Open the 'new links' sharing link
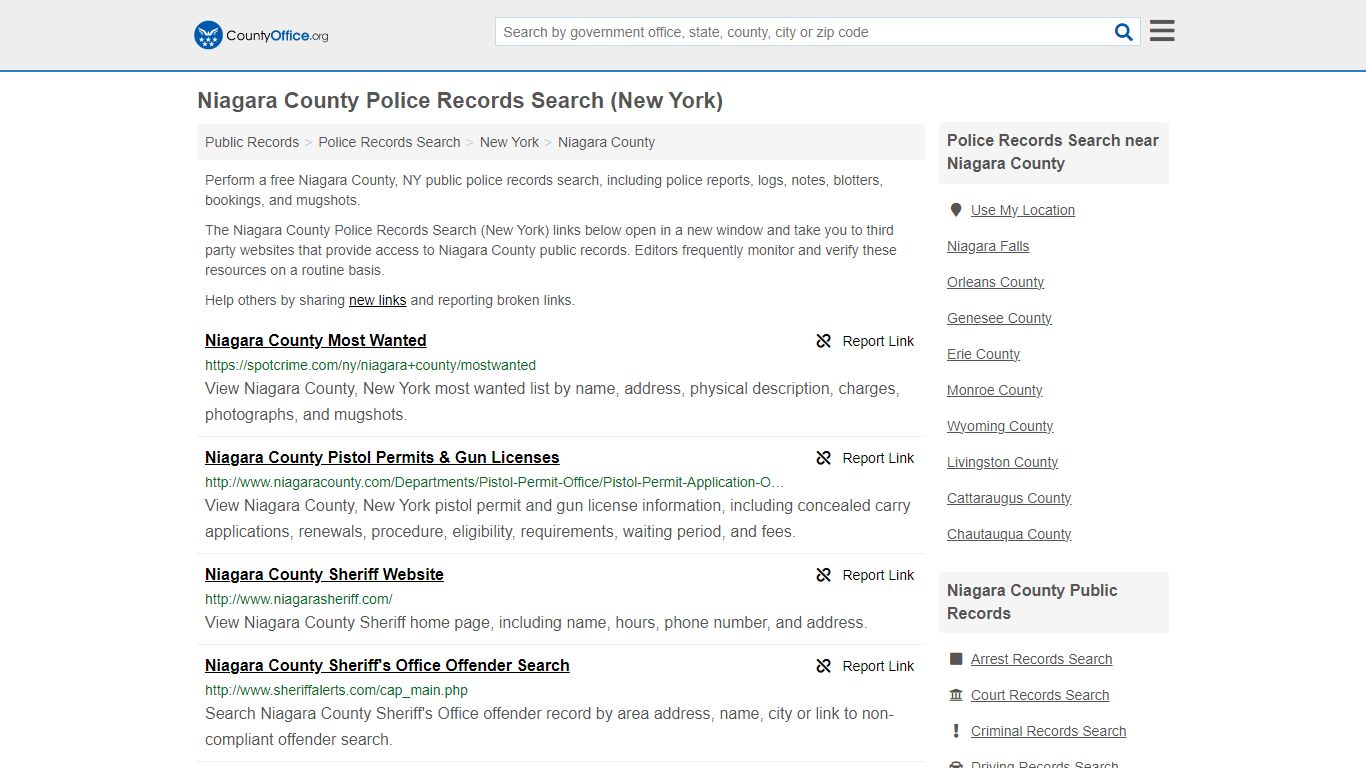The height and width of the screenshot is (768, 1366). [377, 300]
